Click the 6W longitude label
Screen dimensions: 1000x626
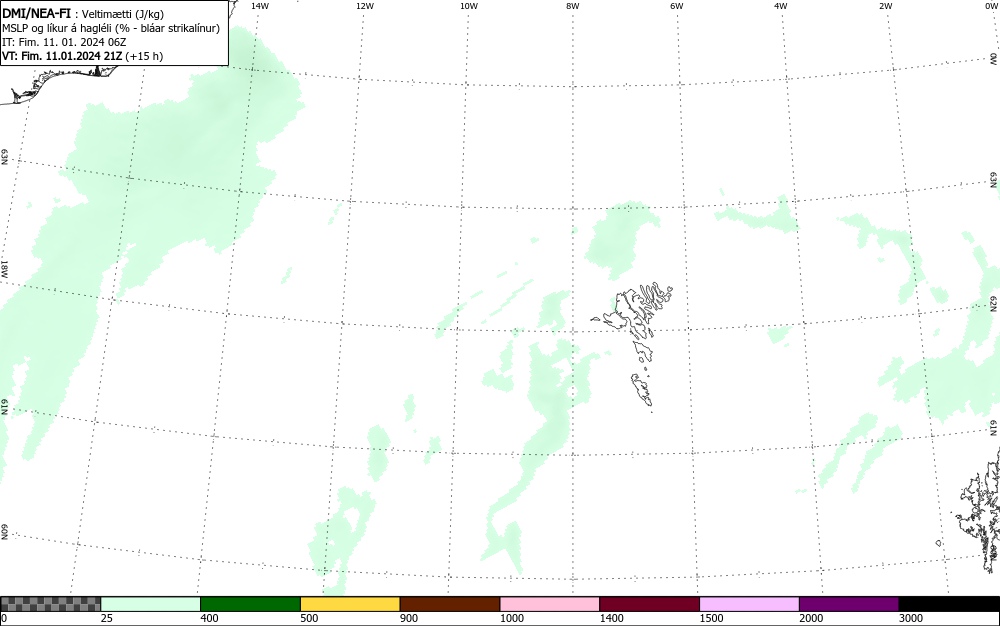click(x=677, y=6)
